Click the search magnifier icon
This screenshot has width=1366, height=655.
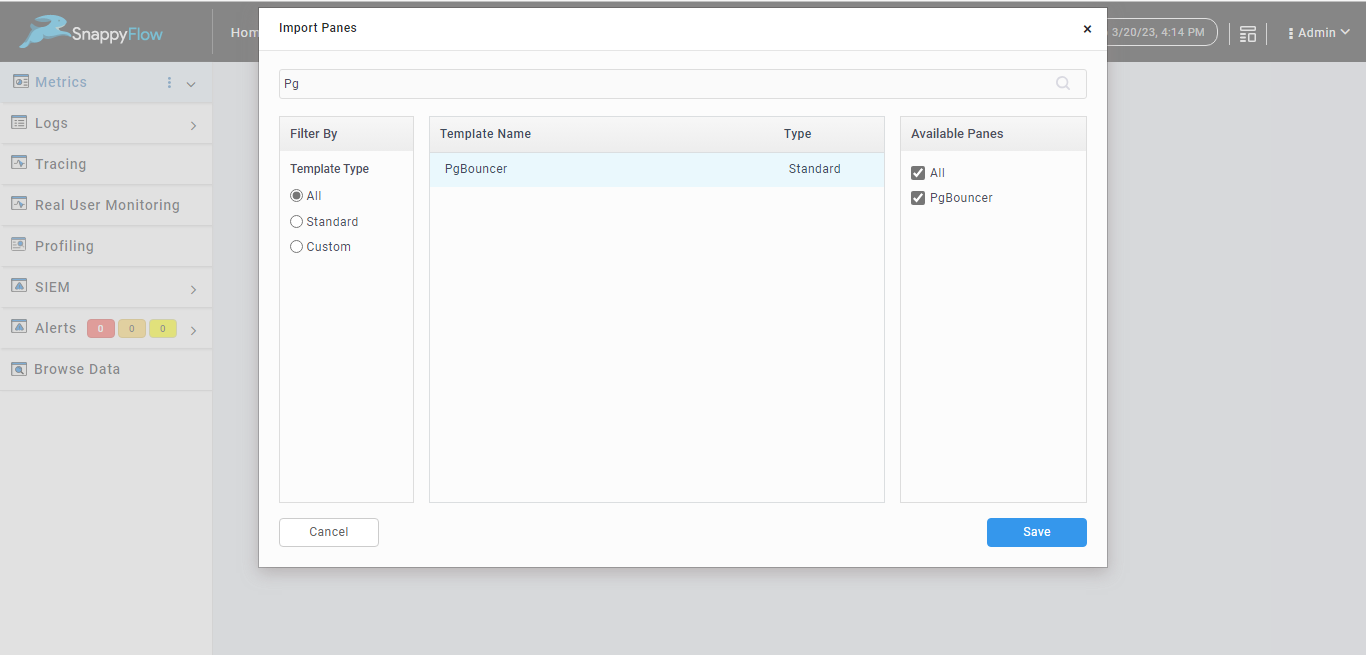pyautogui.click(x=1063, y=84)
